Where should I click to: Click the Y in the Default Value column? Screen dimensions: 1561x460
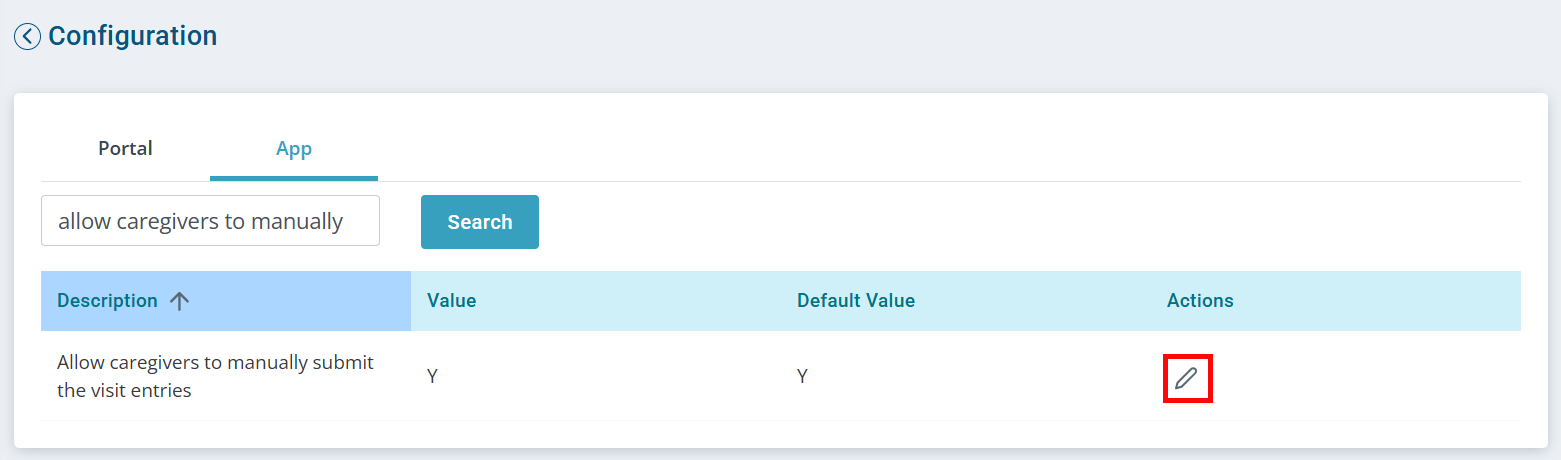coord(802,377)
